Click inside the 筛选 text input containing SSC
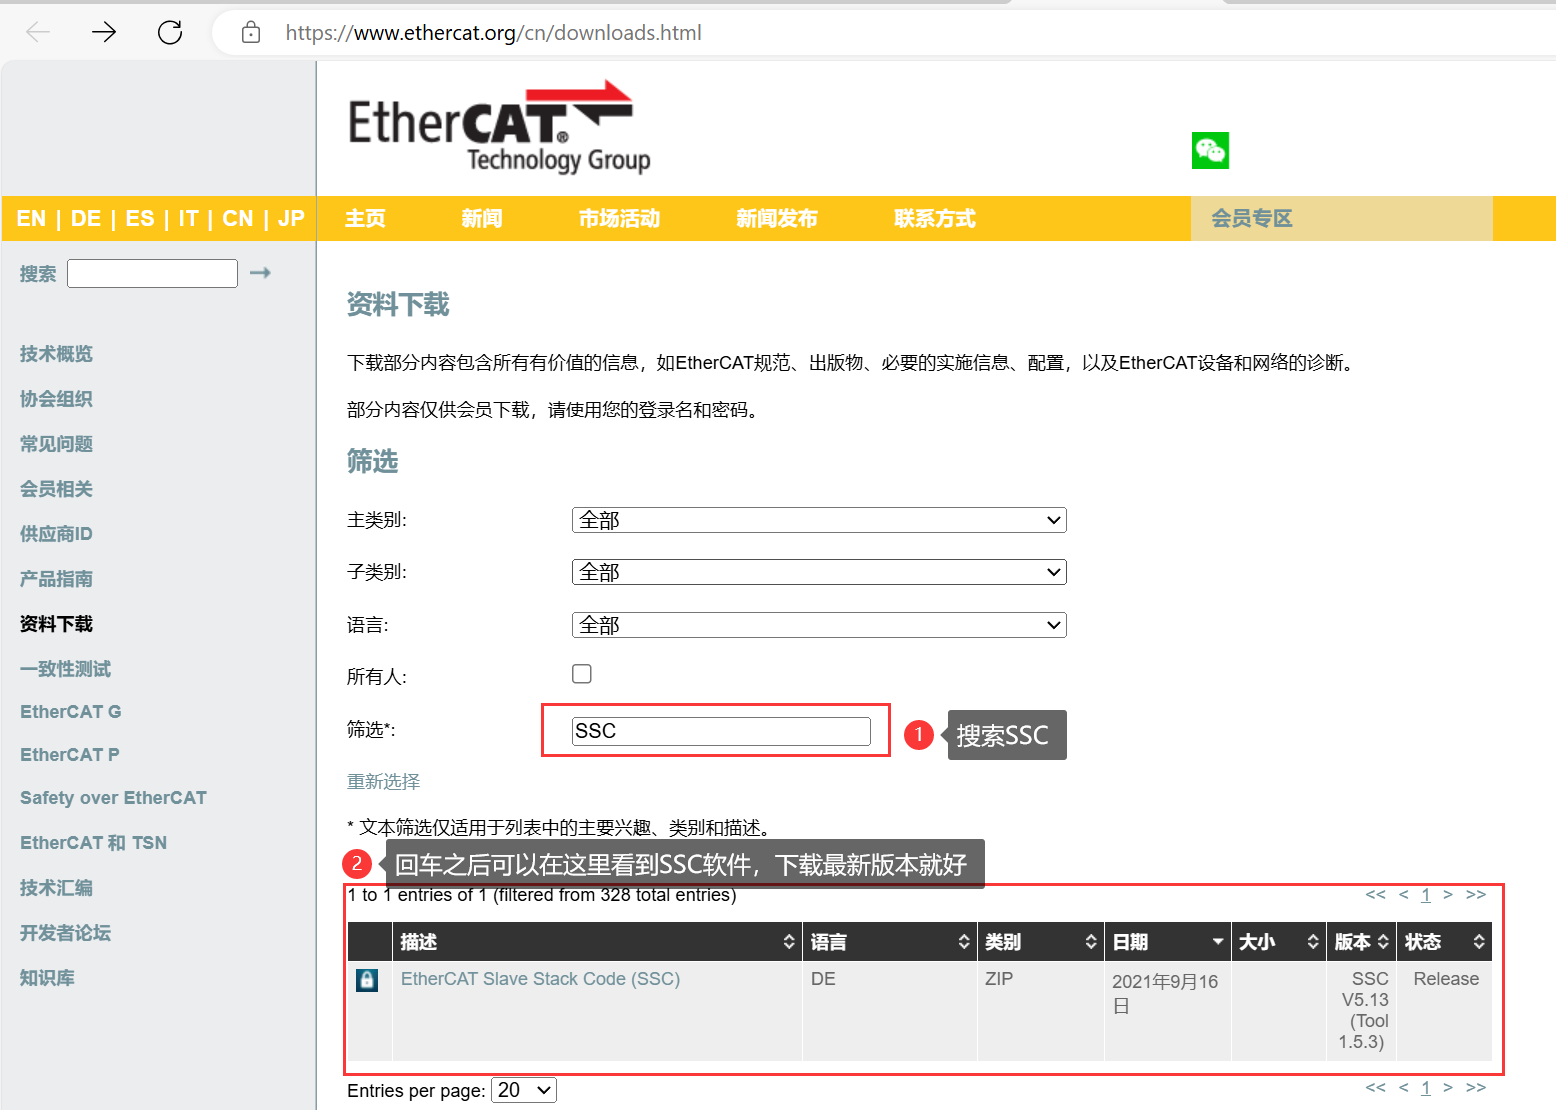The height and width of the screenshot is (1110, 1556). 720,730
